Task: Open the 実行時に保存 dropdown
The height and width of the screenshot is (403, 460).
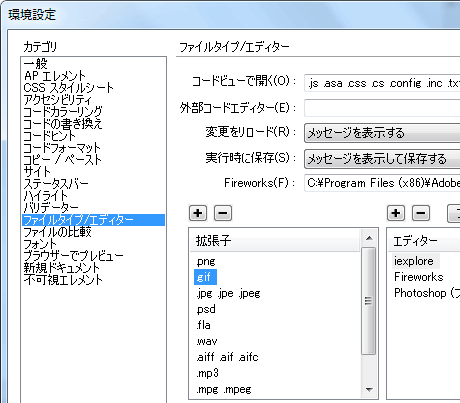Action: [382, 159]
